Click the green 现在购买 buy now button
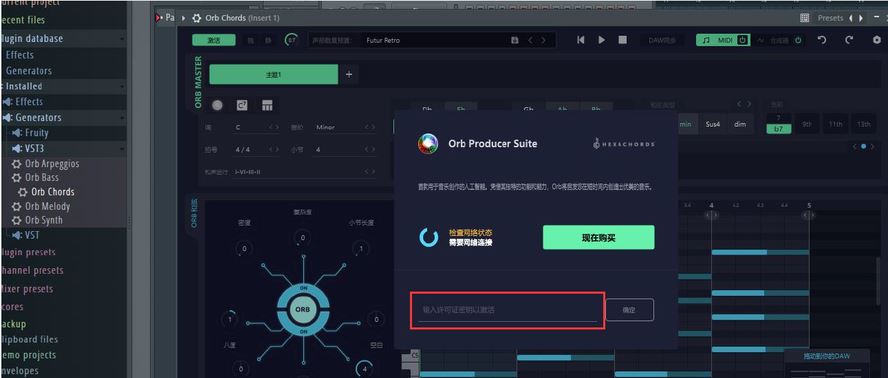Image resolution: width=888 pixels, height=378 pixels. pyautogui.click(x=599, y=237)
